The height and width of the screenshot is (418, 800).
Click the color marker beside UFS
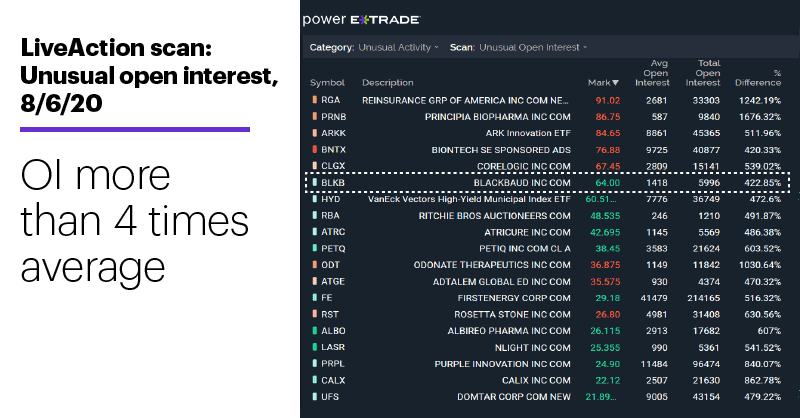point(315,397)
